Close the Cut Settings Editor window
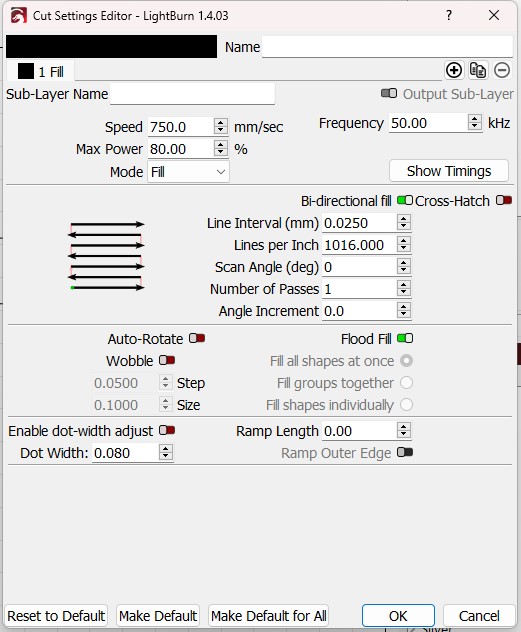Image resolution: width=521 pixels, height=632 pixels. point(494,15)
